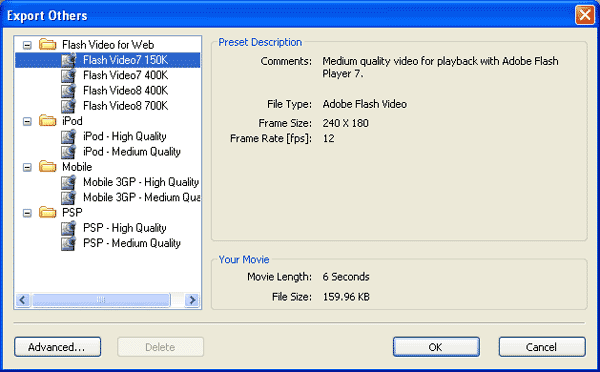Click the iPod - High Quality preset icon
600x372 pixels.
pos(68,137)
